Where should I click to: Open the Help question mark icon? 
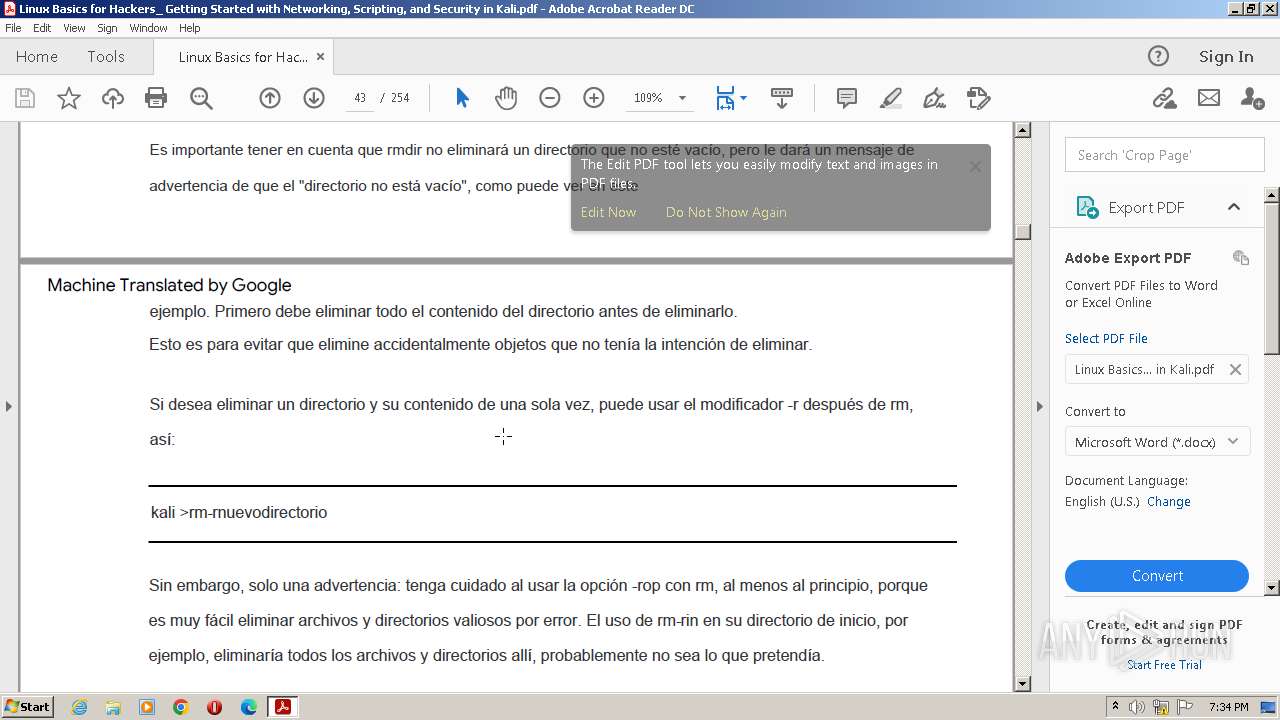[1158, 56]
